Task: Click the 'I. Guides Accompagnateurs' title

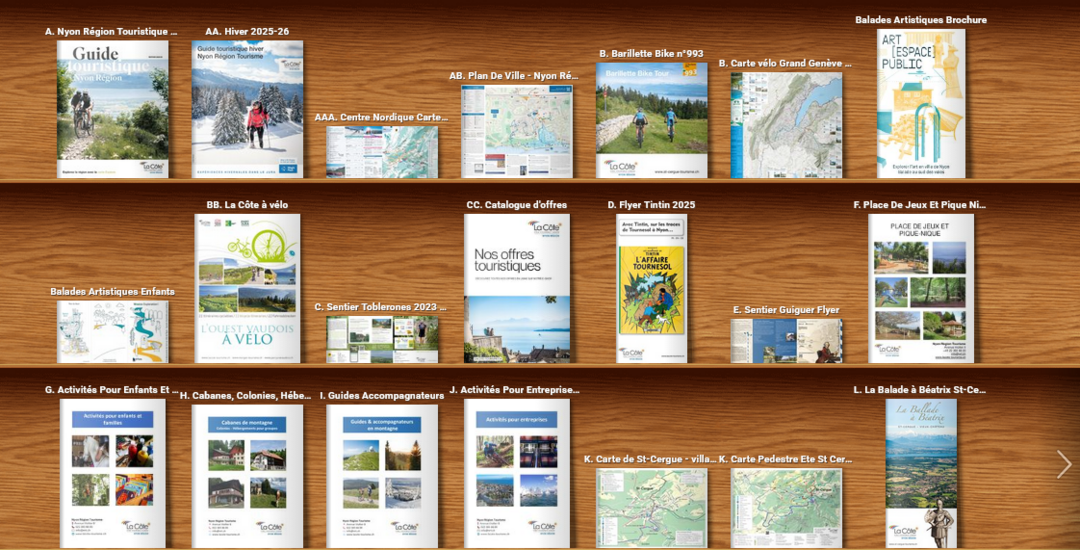Action: point(382,396)
